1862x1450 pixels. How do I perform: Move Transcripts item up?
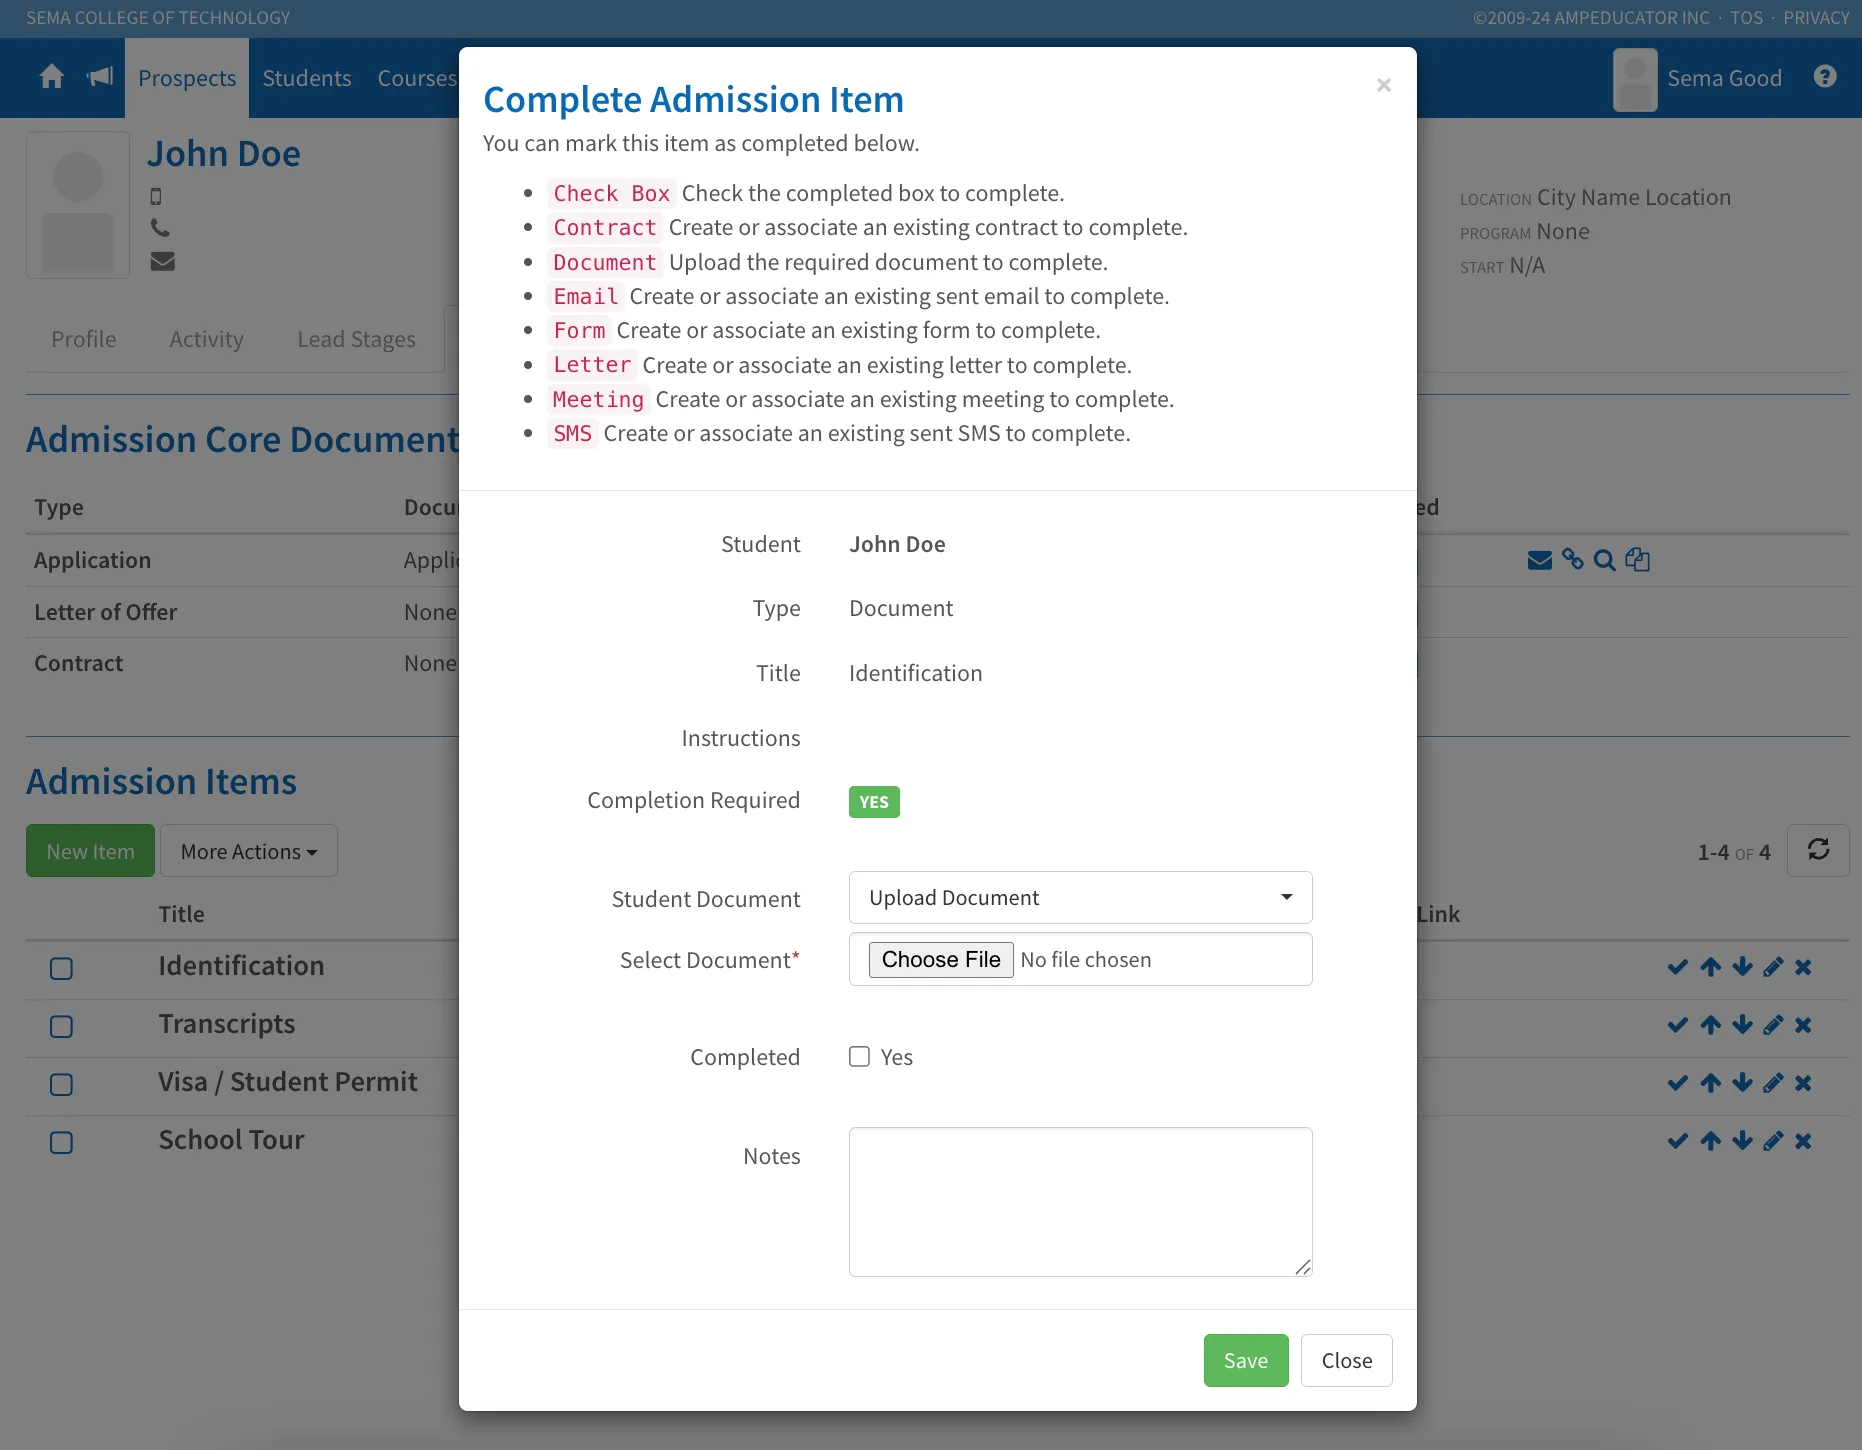pyautogui.click(x=1711, y=1025)
